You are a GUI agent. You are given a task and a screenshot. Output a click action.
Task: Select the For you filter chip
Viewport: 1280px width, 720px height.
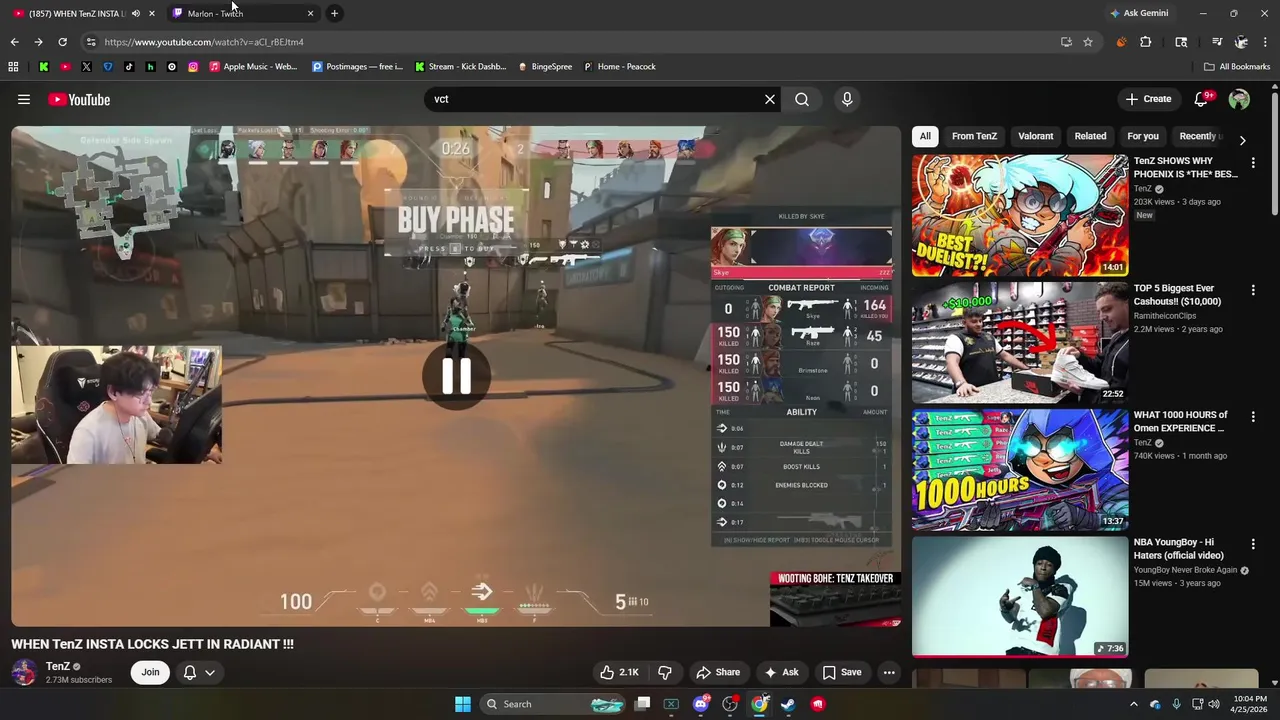point(1143,136)
